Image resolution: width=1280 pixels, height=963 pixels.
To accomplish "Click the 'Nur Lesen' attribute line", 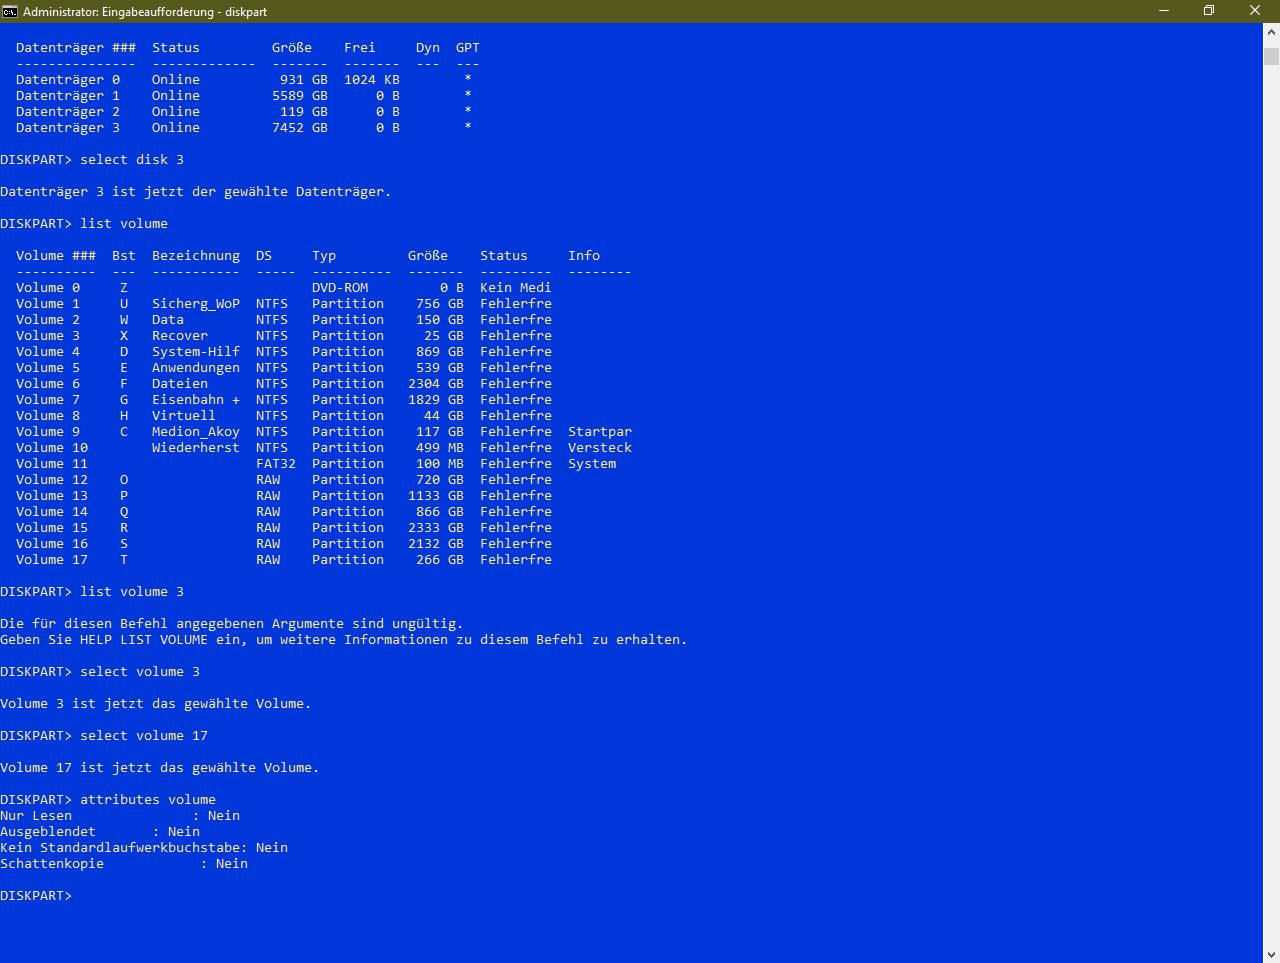I will pyautogui.click(x=120, y=816).
